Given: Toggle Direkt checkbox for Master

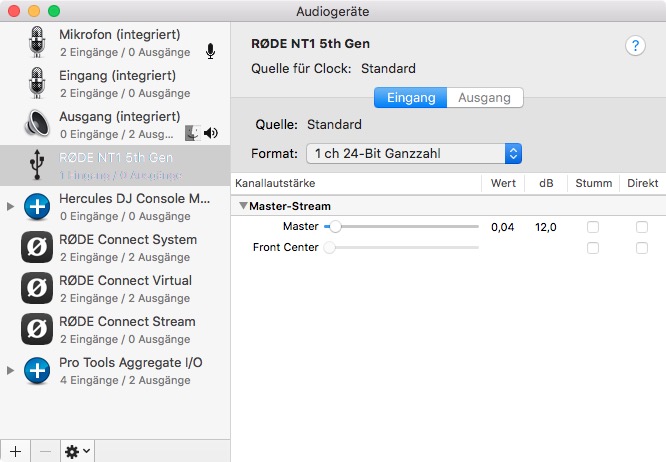Looking at the screenshot, I should [x=642, y=227].
